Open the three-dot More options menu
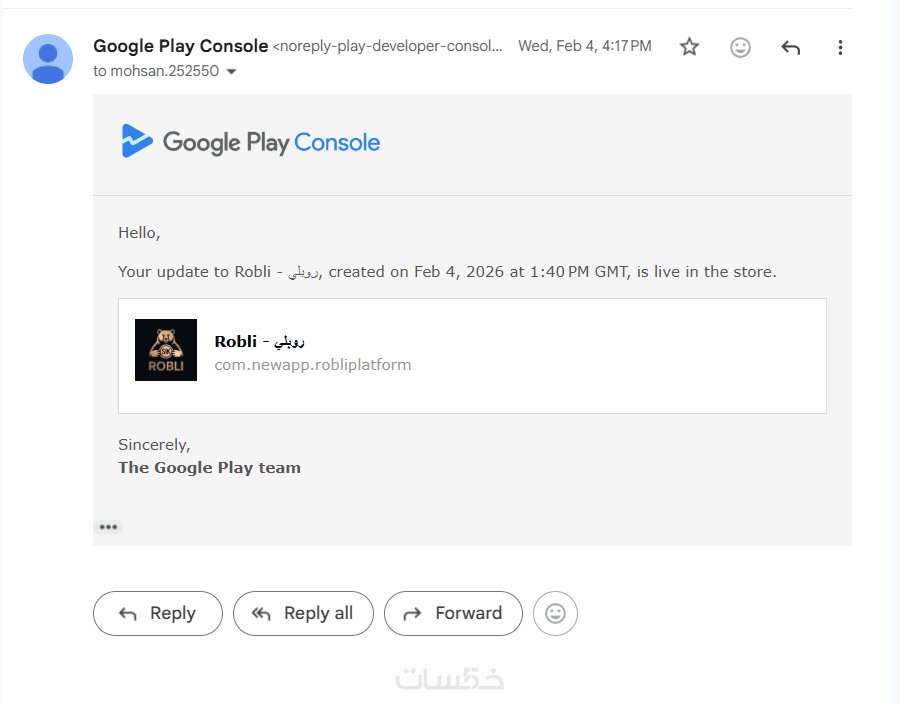The image size is (900, 704). 840,47
